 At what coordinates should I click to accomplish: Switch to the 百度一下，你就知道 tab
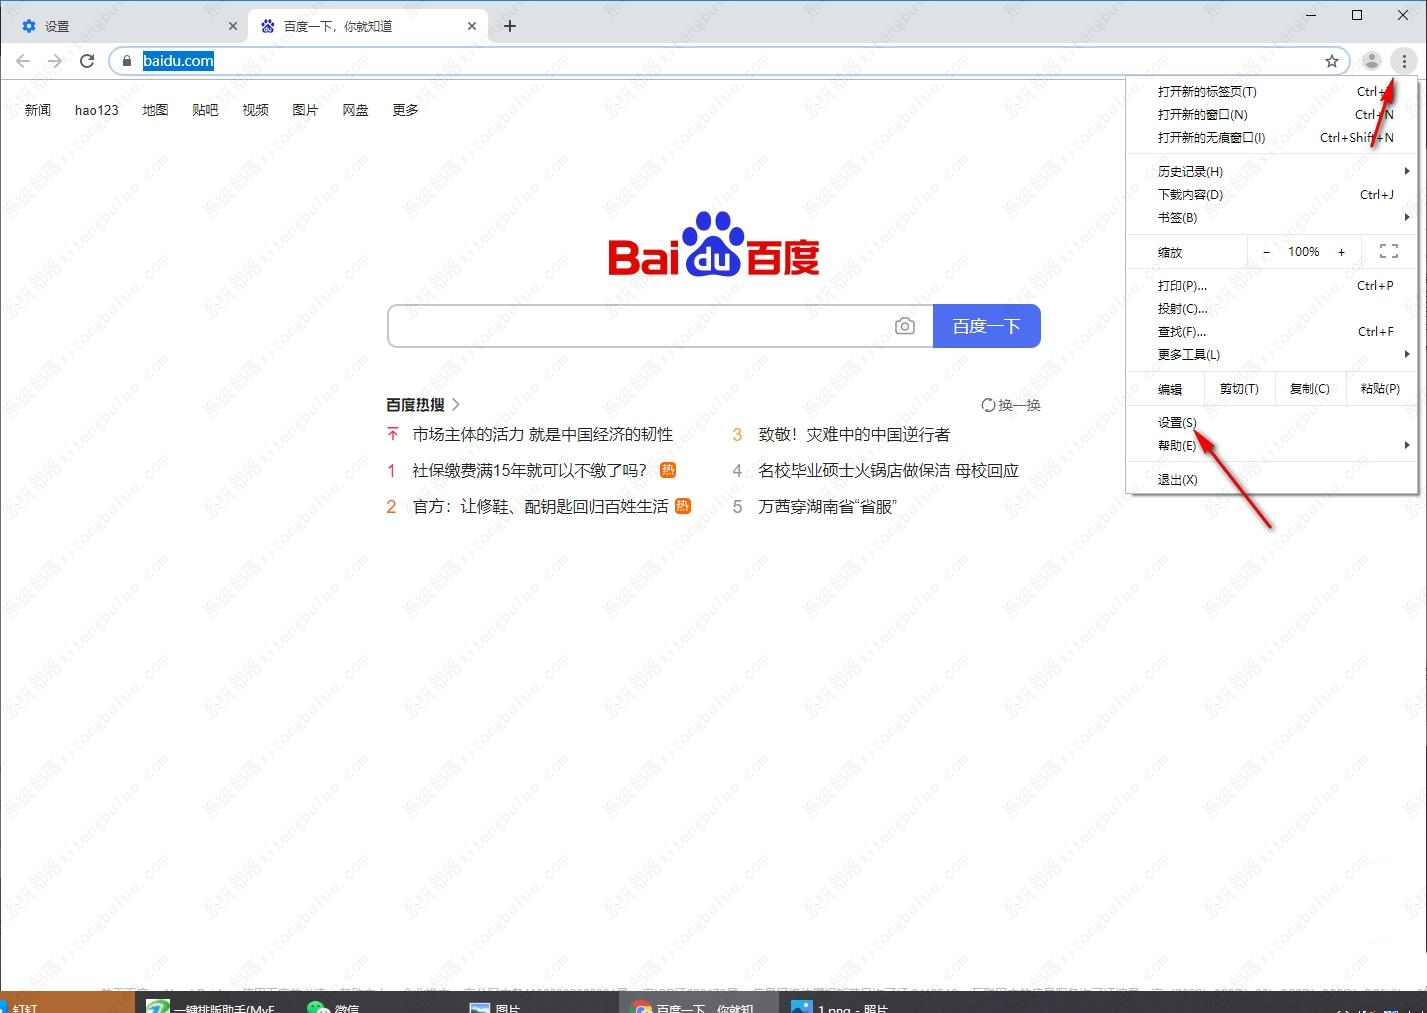[x=367, y=26]
